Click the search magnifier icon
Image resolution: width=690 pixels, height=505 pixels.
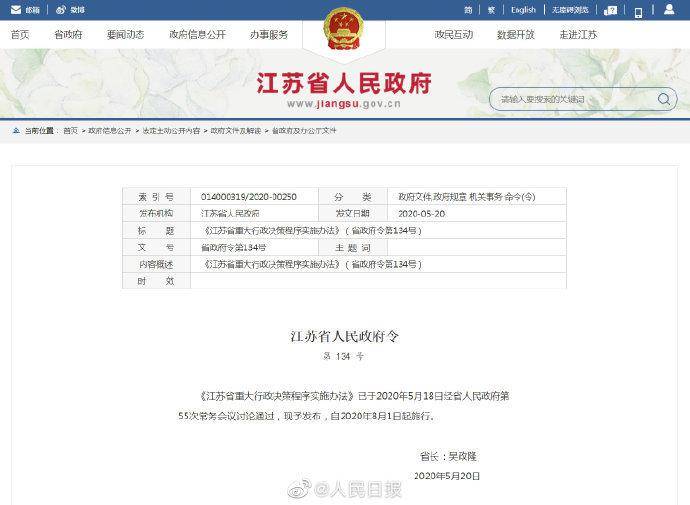tap(664, 99)
